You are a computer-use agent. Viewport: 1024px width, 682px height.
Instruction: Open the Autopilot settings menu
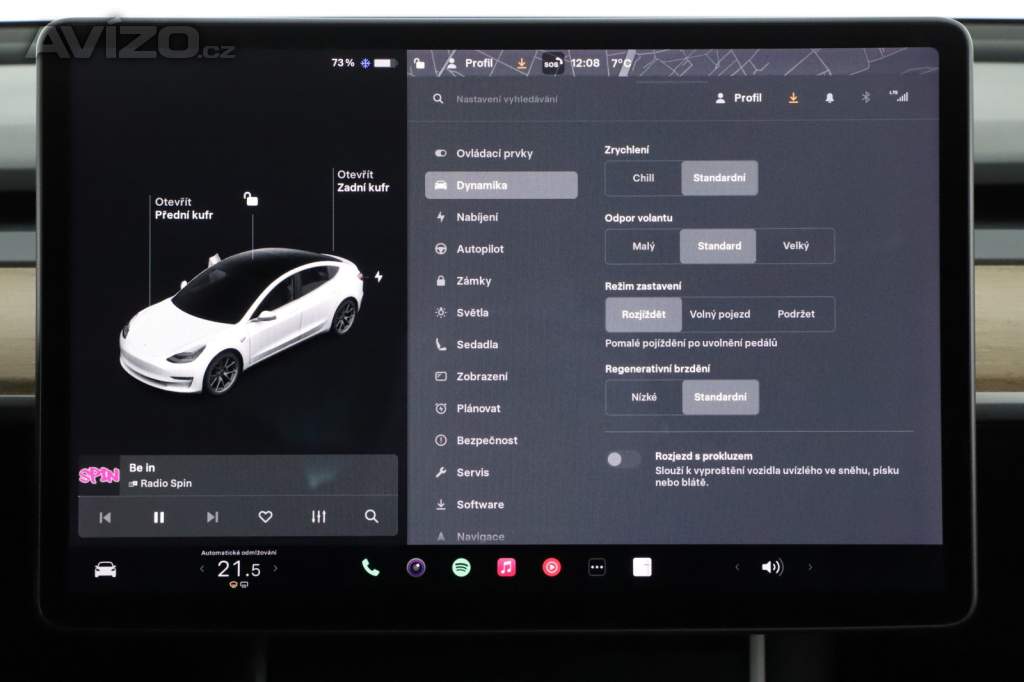click(480, 249)
